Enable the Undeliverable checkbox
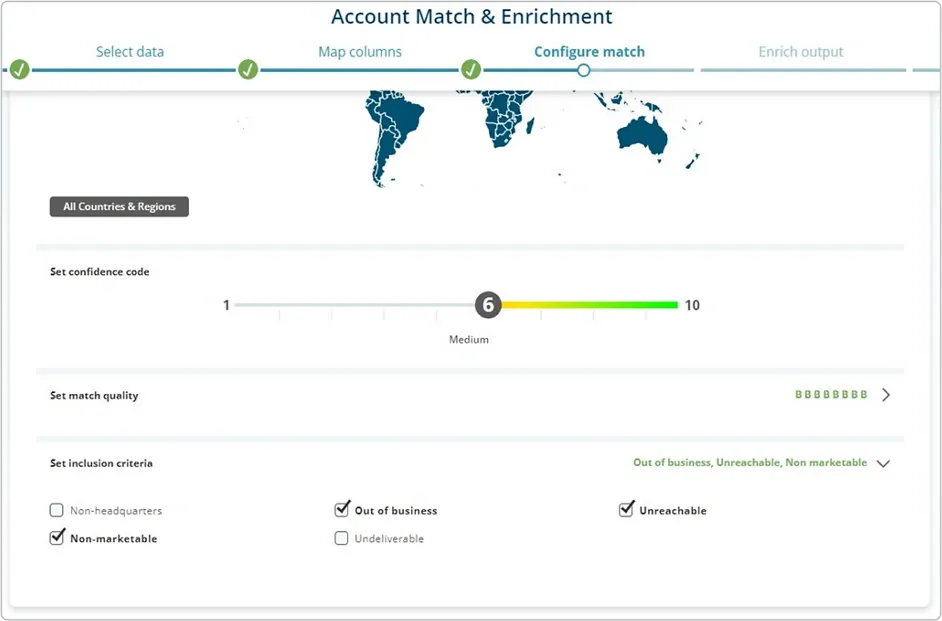942x621 pixels. [x=341, y=538]
